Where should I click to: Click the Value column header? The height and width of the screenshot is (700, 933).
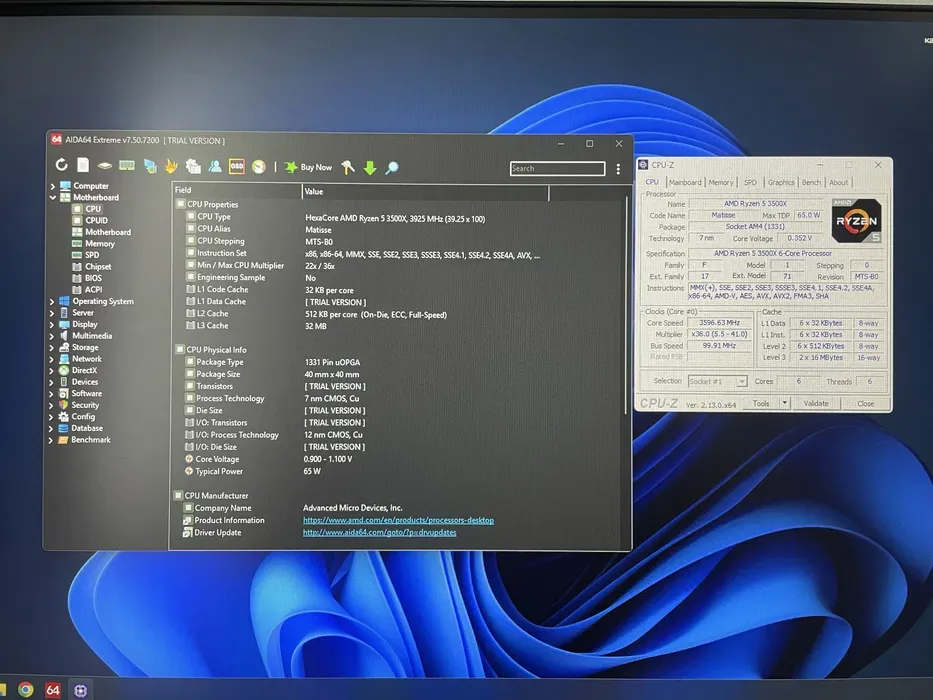(x=425, y=192)
